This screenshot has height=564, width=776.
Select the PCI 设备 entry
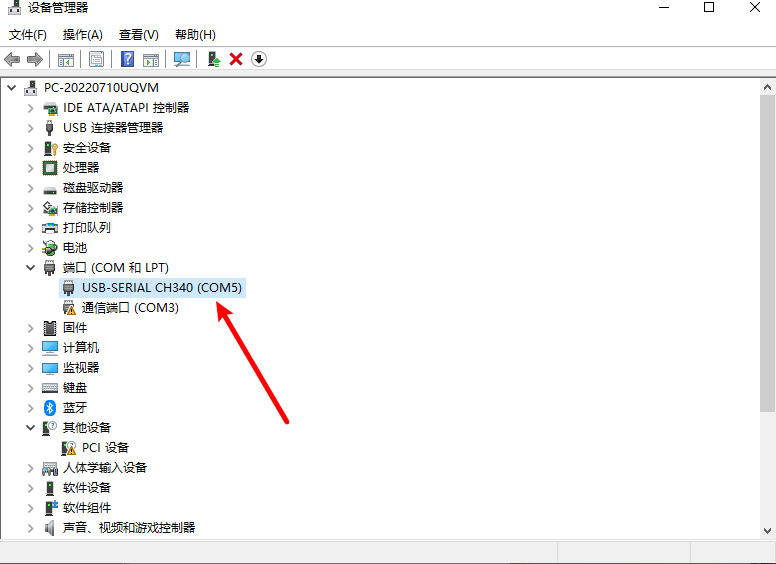pos(105,447)
